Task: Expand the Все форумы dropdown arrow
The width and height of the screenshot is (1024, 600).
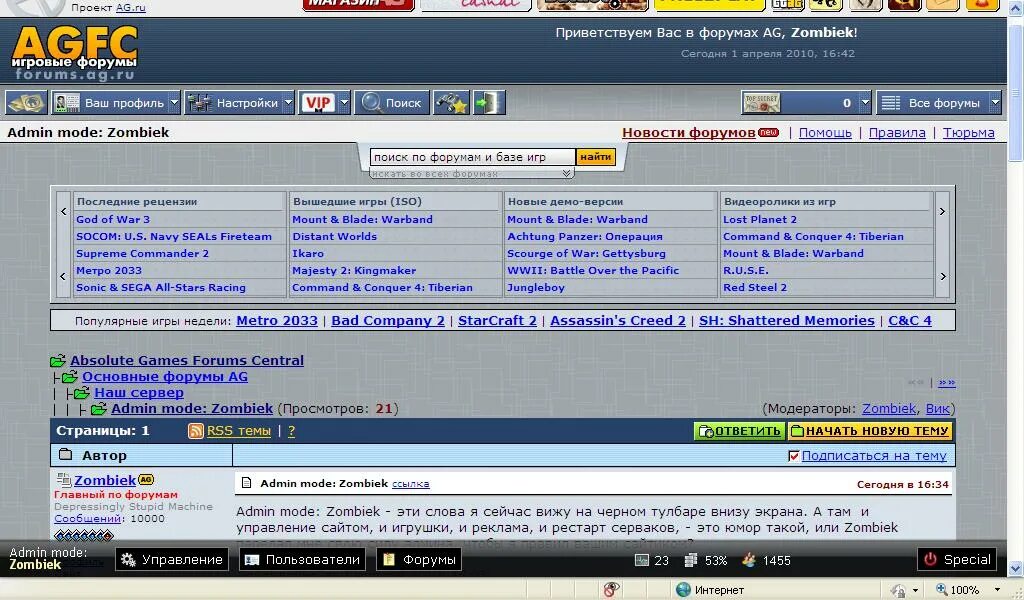Action: pyautogui.click(x=995, y=103)
